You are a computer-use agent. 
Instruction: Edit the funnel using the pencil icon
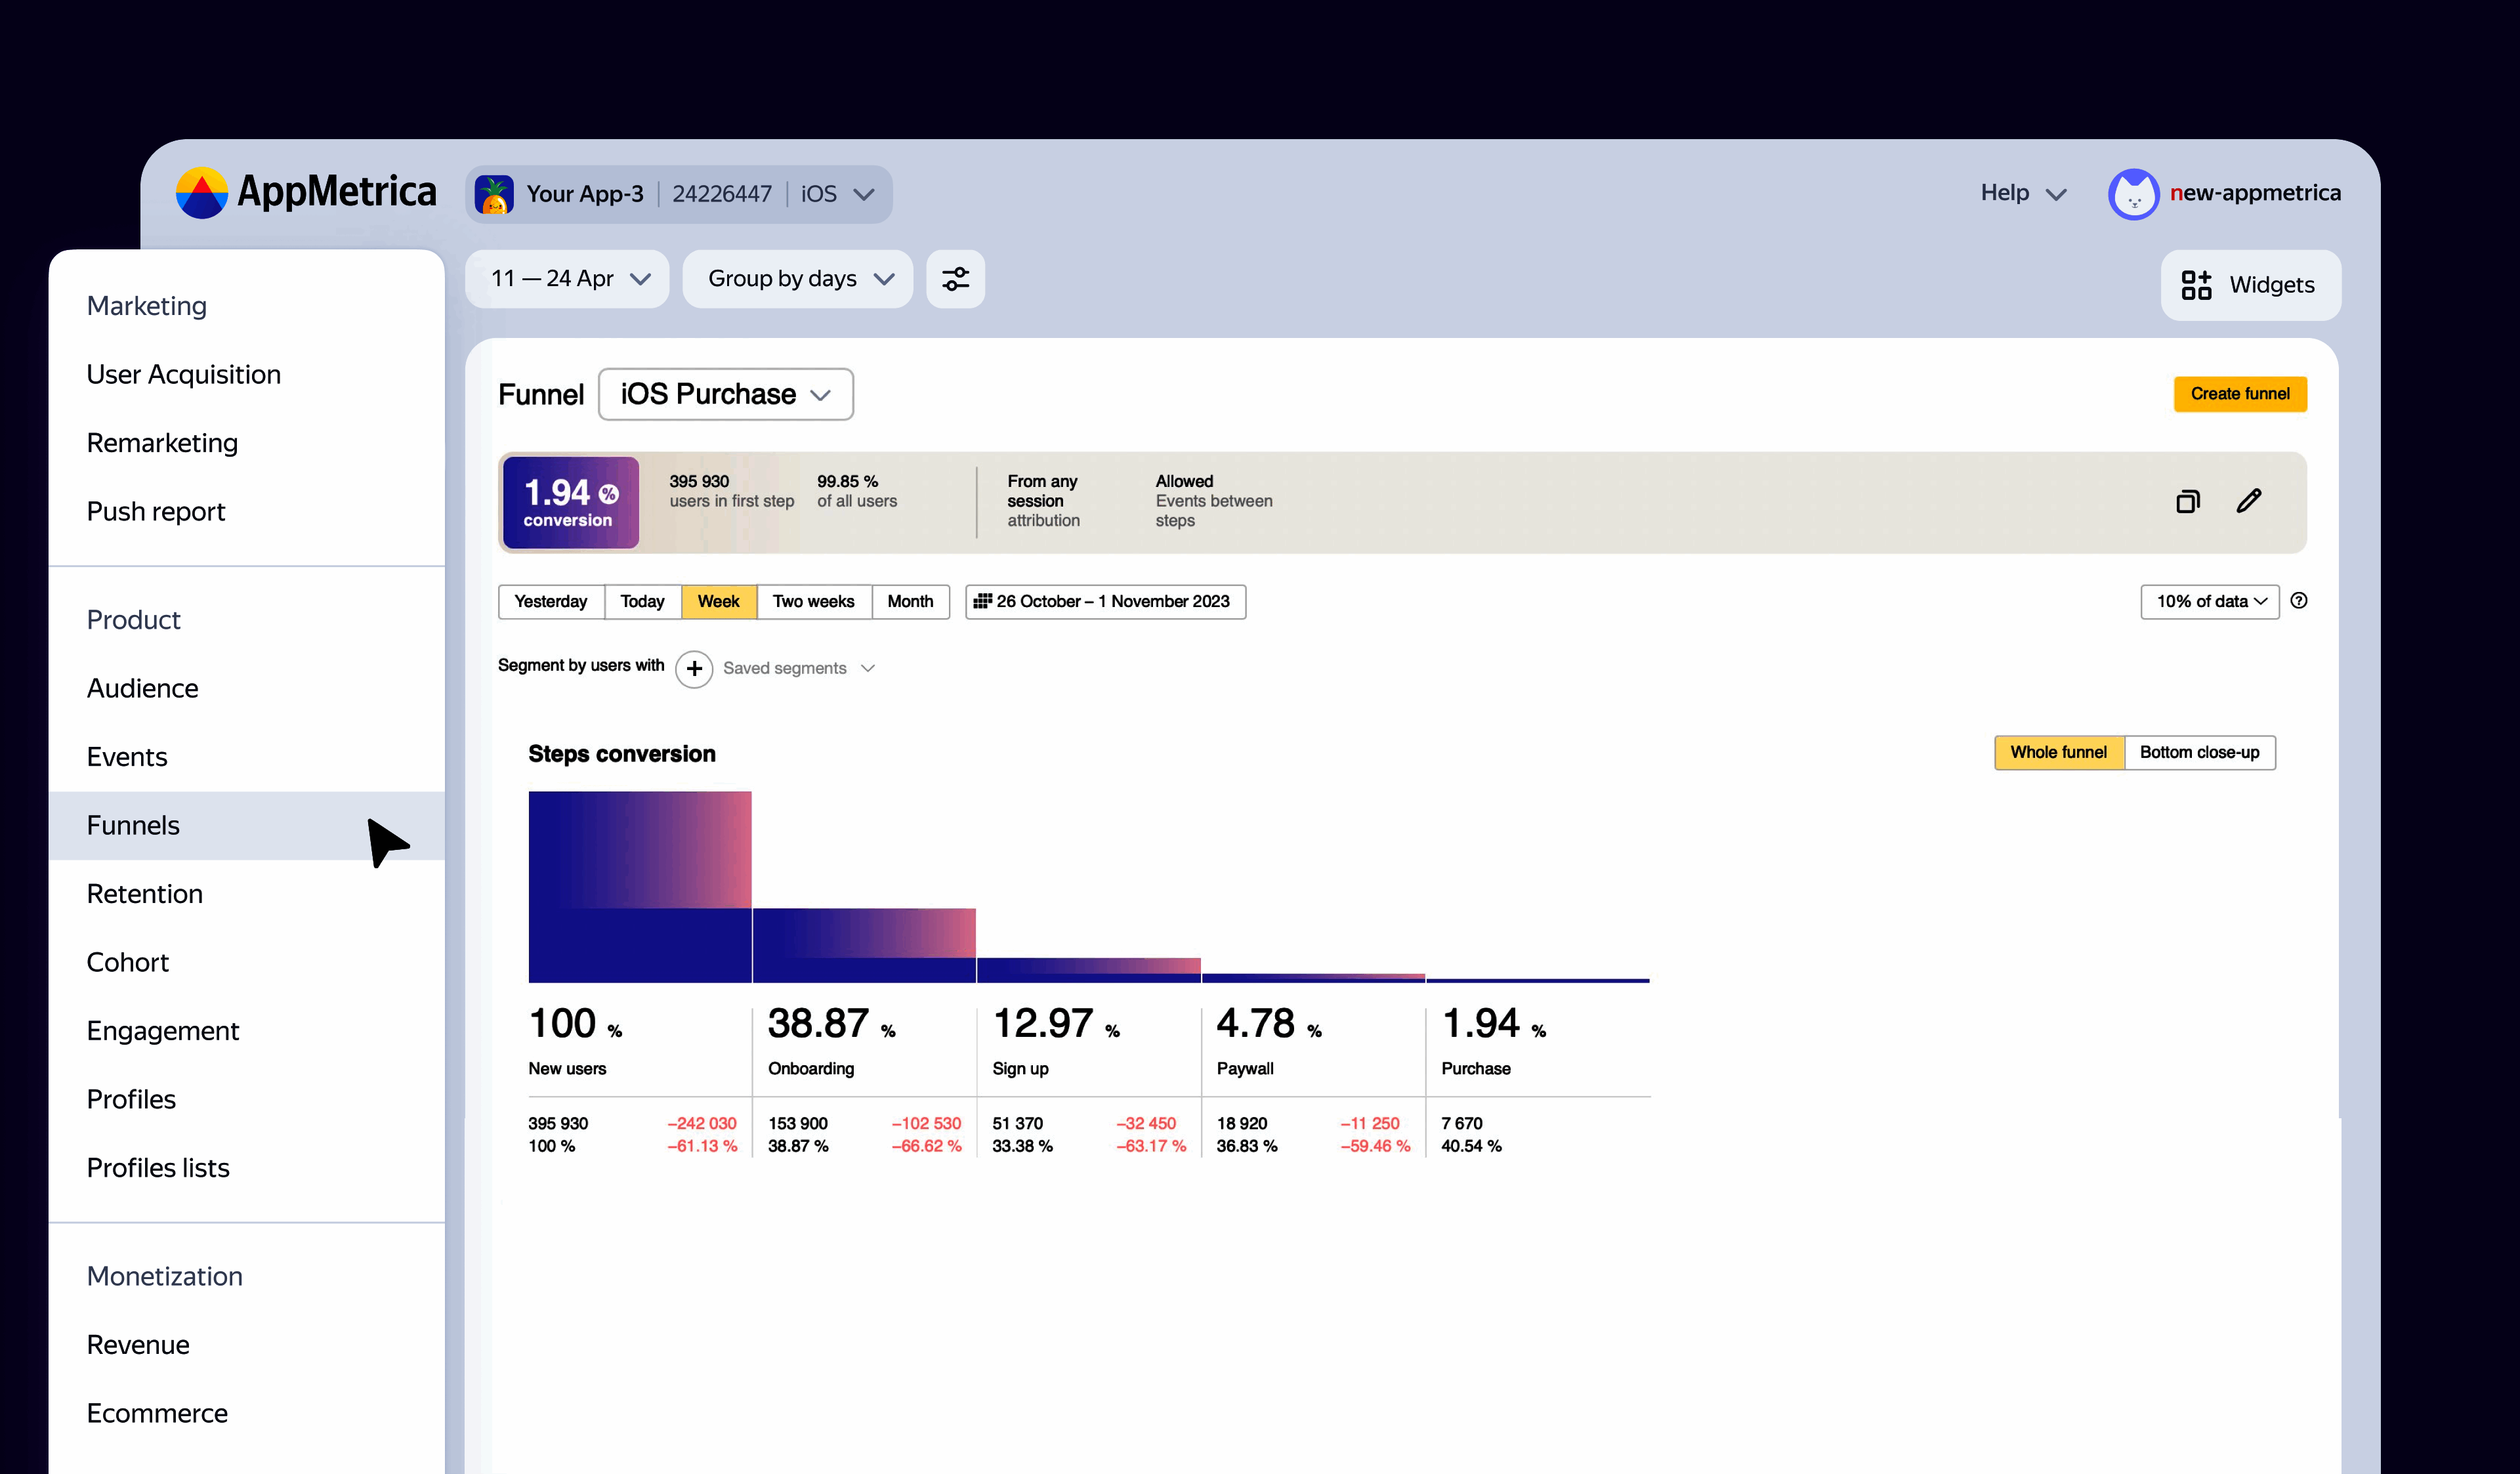coord(2250,501)
